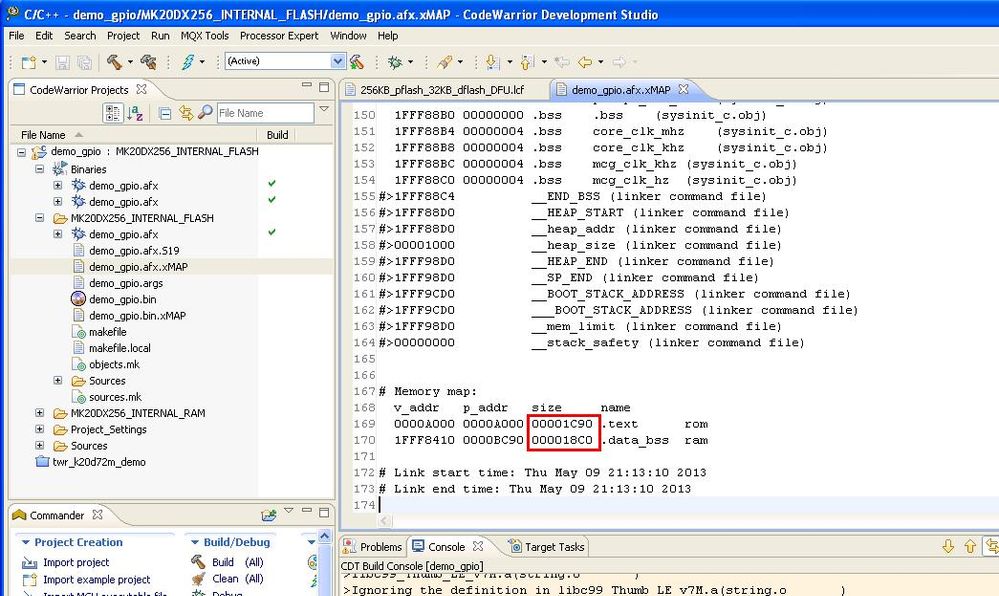Image resolution: width=999 pixels, height=596 pixels.
Task: Switch to the Target Tasks tab
Action: 547,546
